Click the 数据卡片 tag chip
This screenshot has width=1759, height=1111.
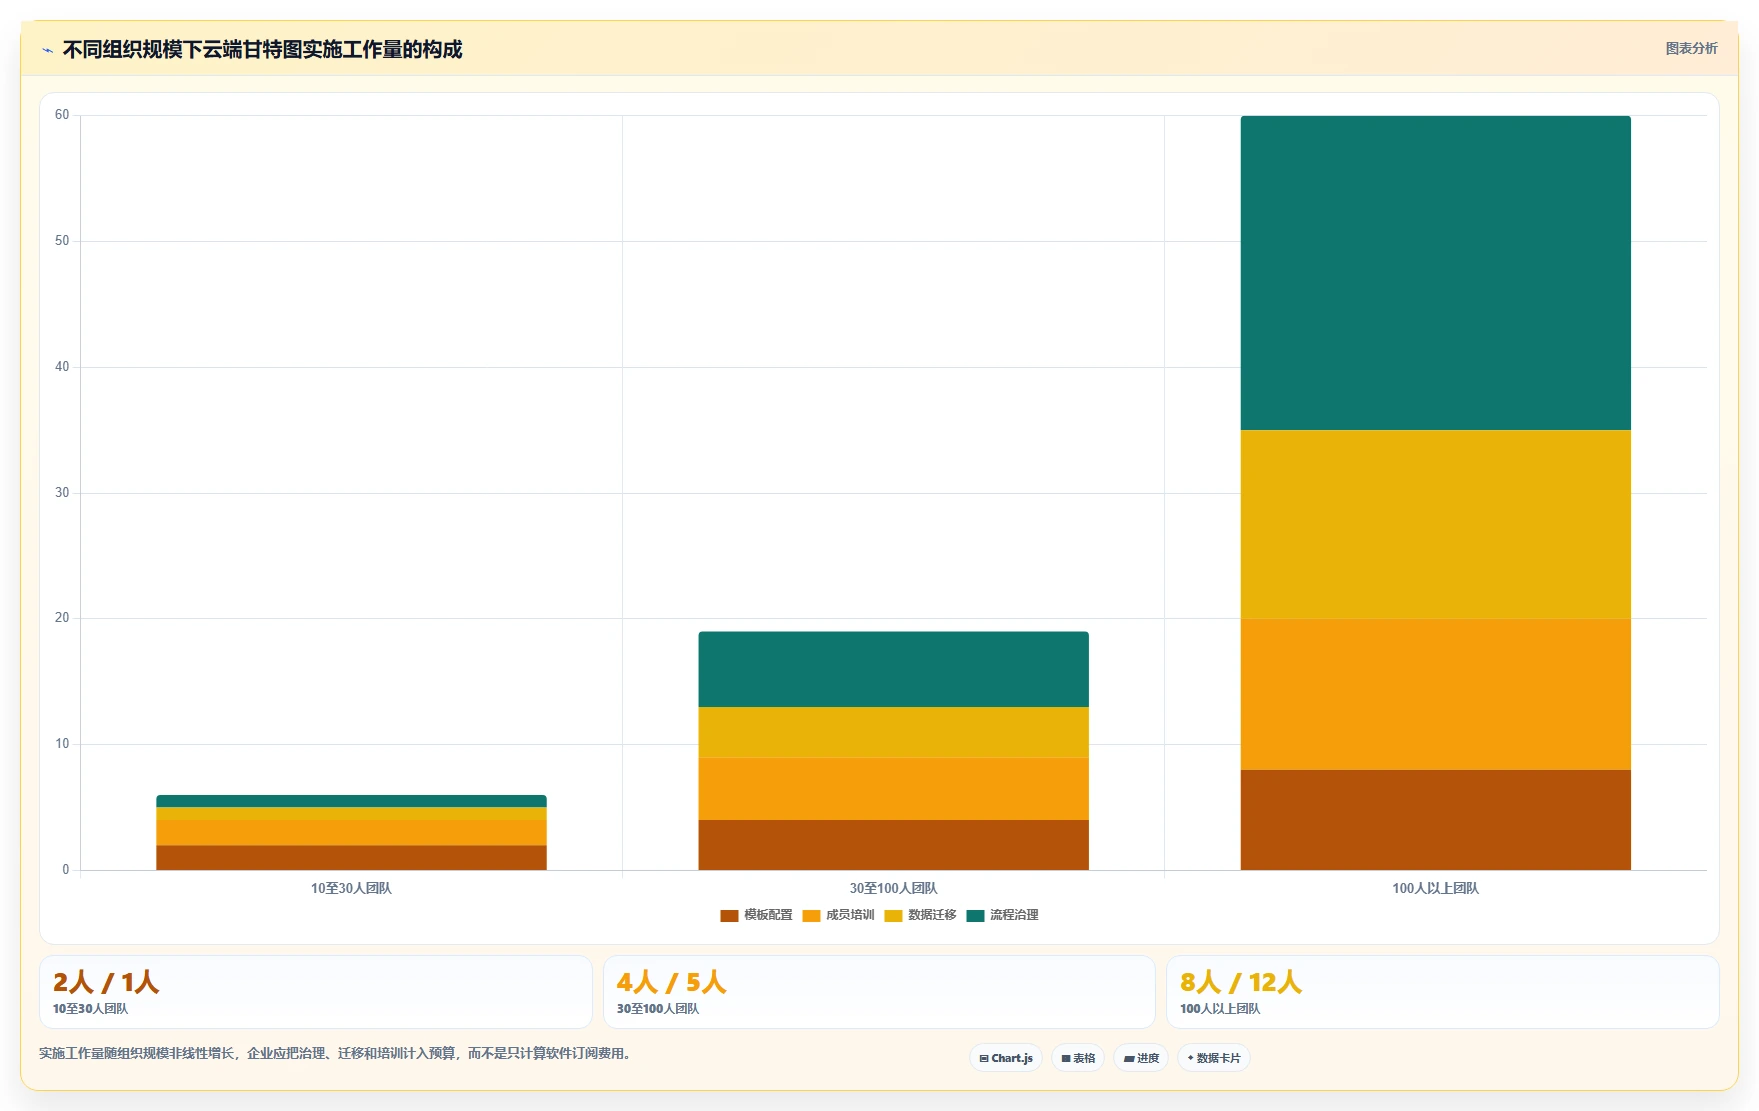[1214, 1058]
